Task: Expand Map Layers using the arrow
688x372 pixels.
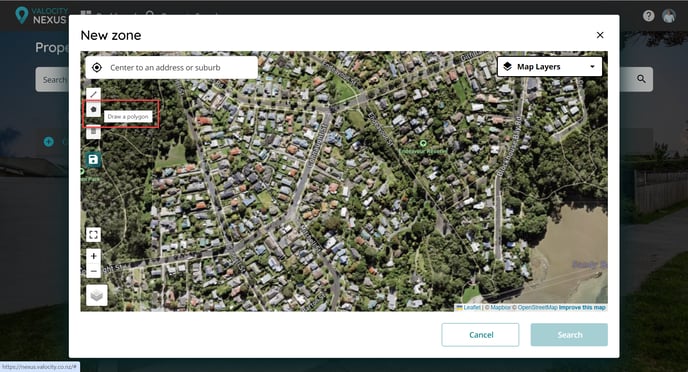Action: click(x=592, y=67)
